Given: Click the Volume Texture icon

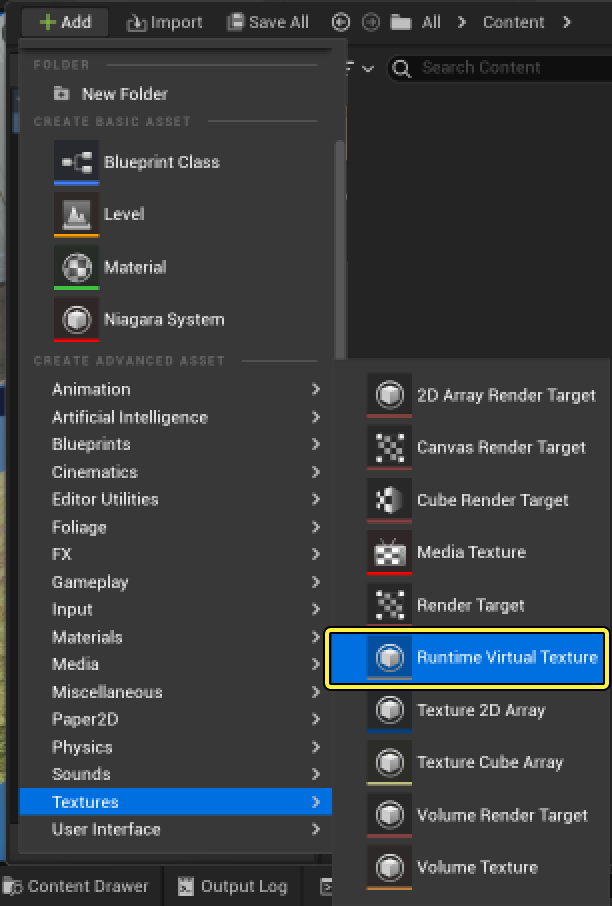Looking at the screenshot, I should pyautogui.click(x=390, y=868).
